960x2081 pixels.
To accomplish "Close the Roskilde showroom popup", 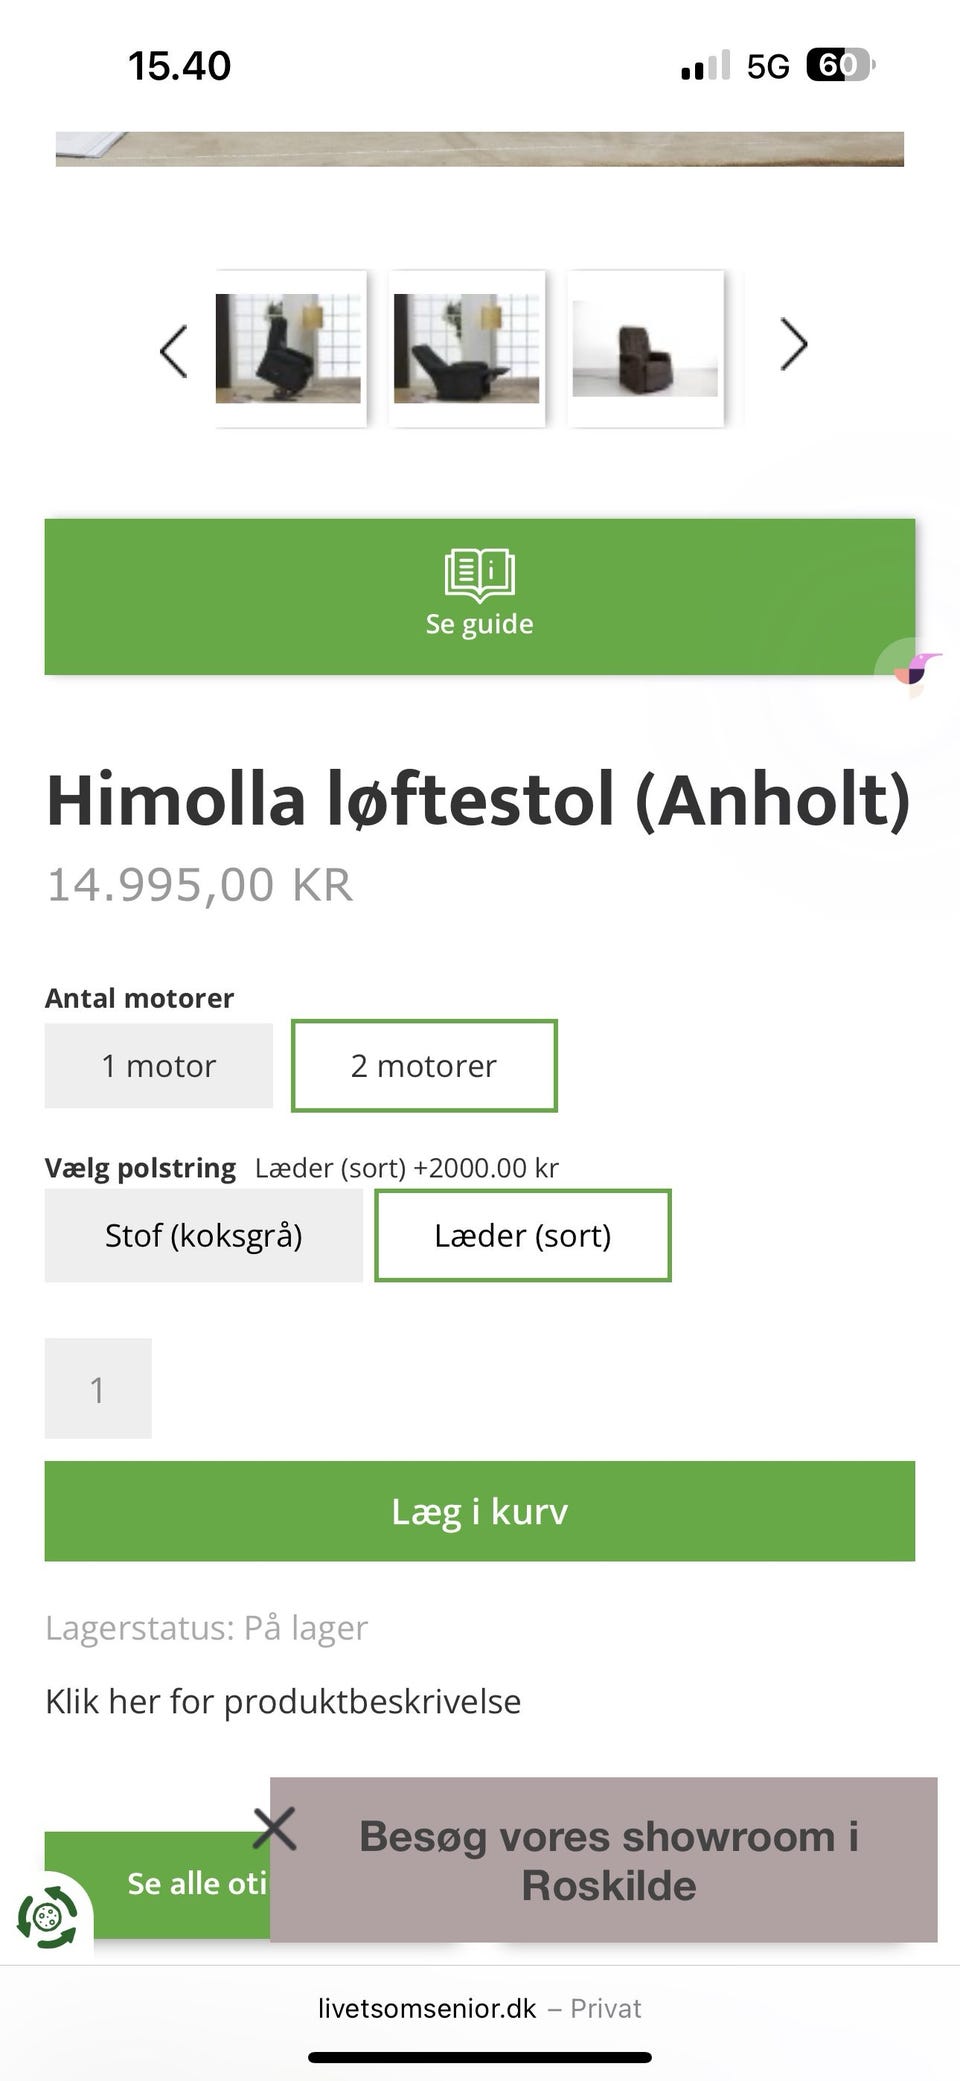I will 275,1828.
